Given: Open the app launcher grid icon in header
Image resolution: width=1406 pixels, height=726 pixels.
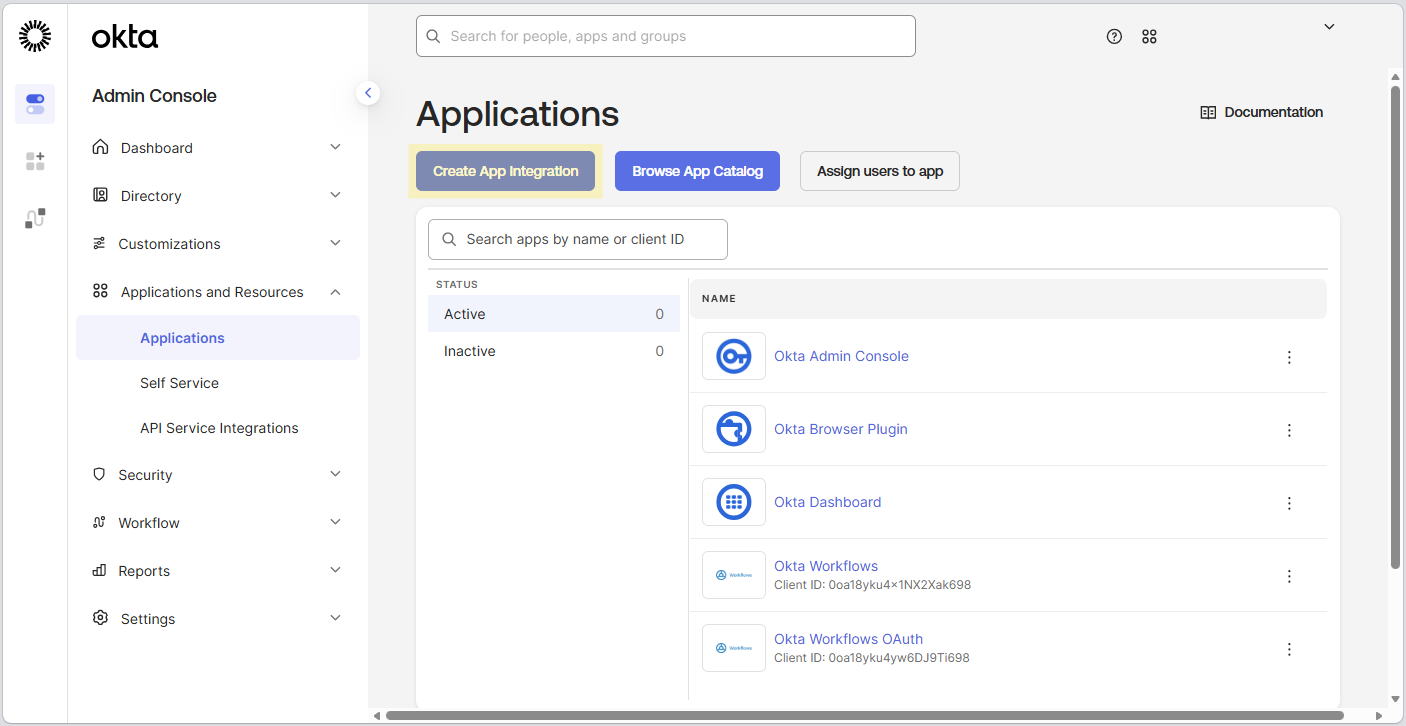Looking at the screenshot, I should coord(1149,36).
